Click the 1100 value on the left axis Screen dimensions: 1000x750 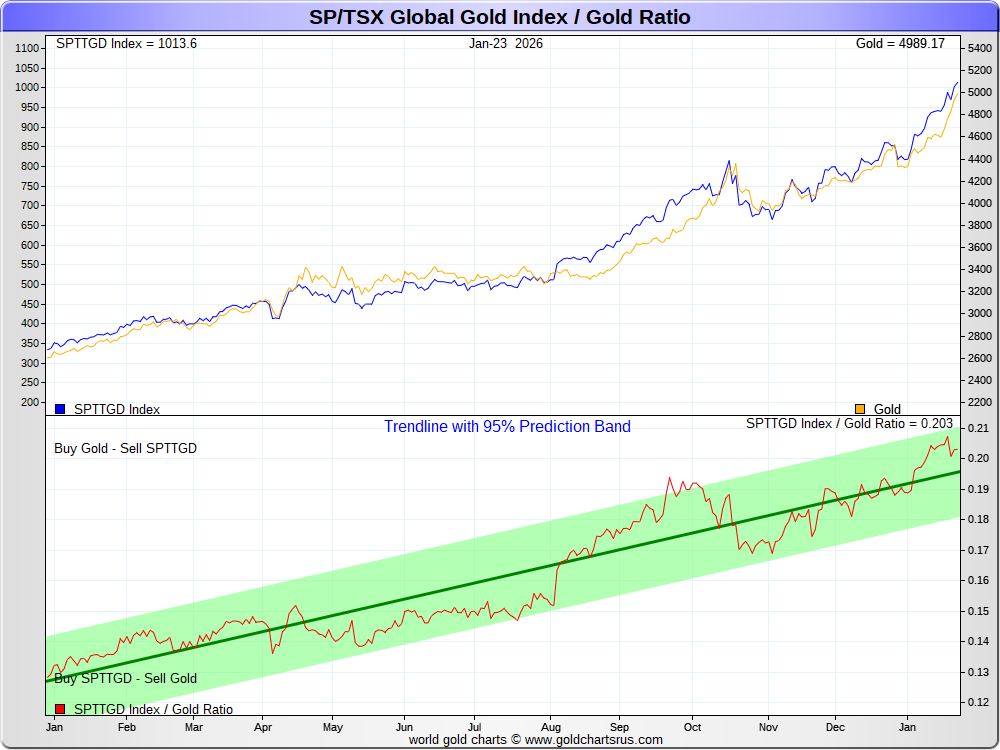pos(29,48)
